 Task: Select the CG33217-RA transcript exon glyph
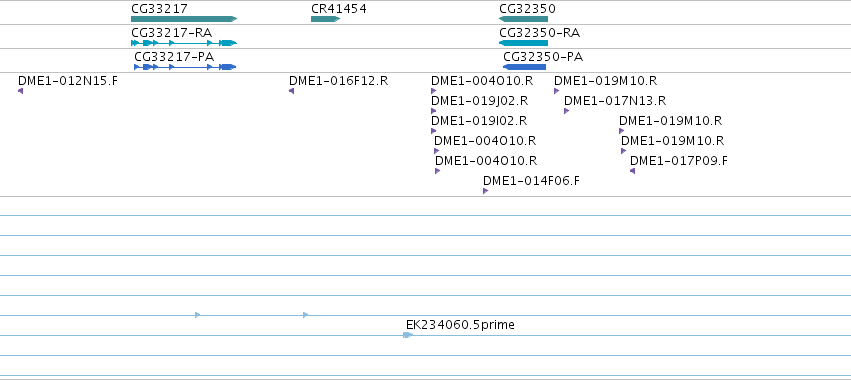pos(184,43)
